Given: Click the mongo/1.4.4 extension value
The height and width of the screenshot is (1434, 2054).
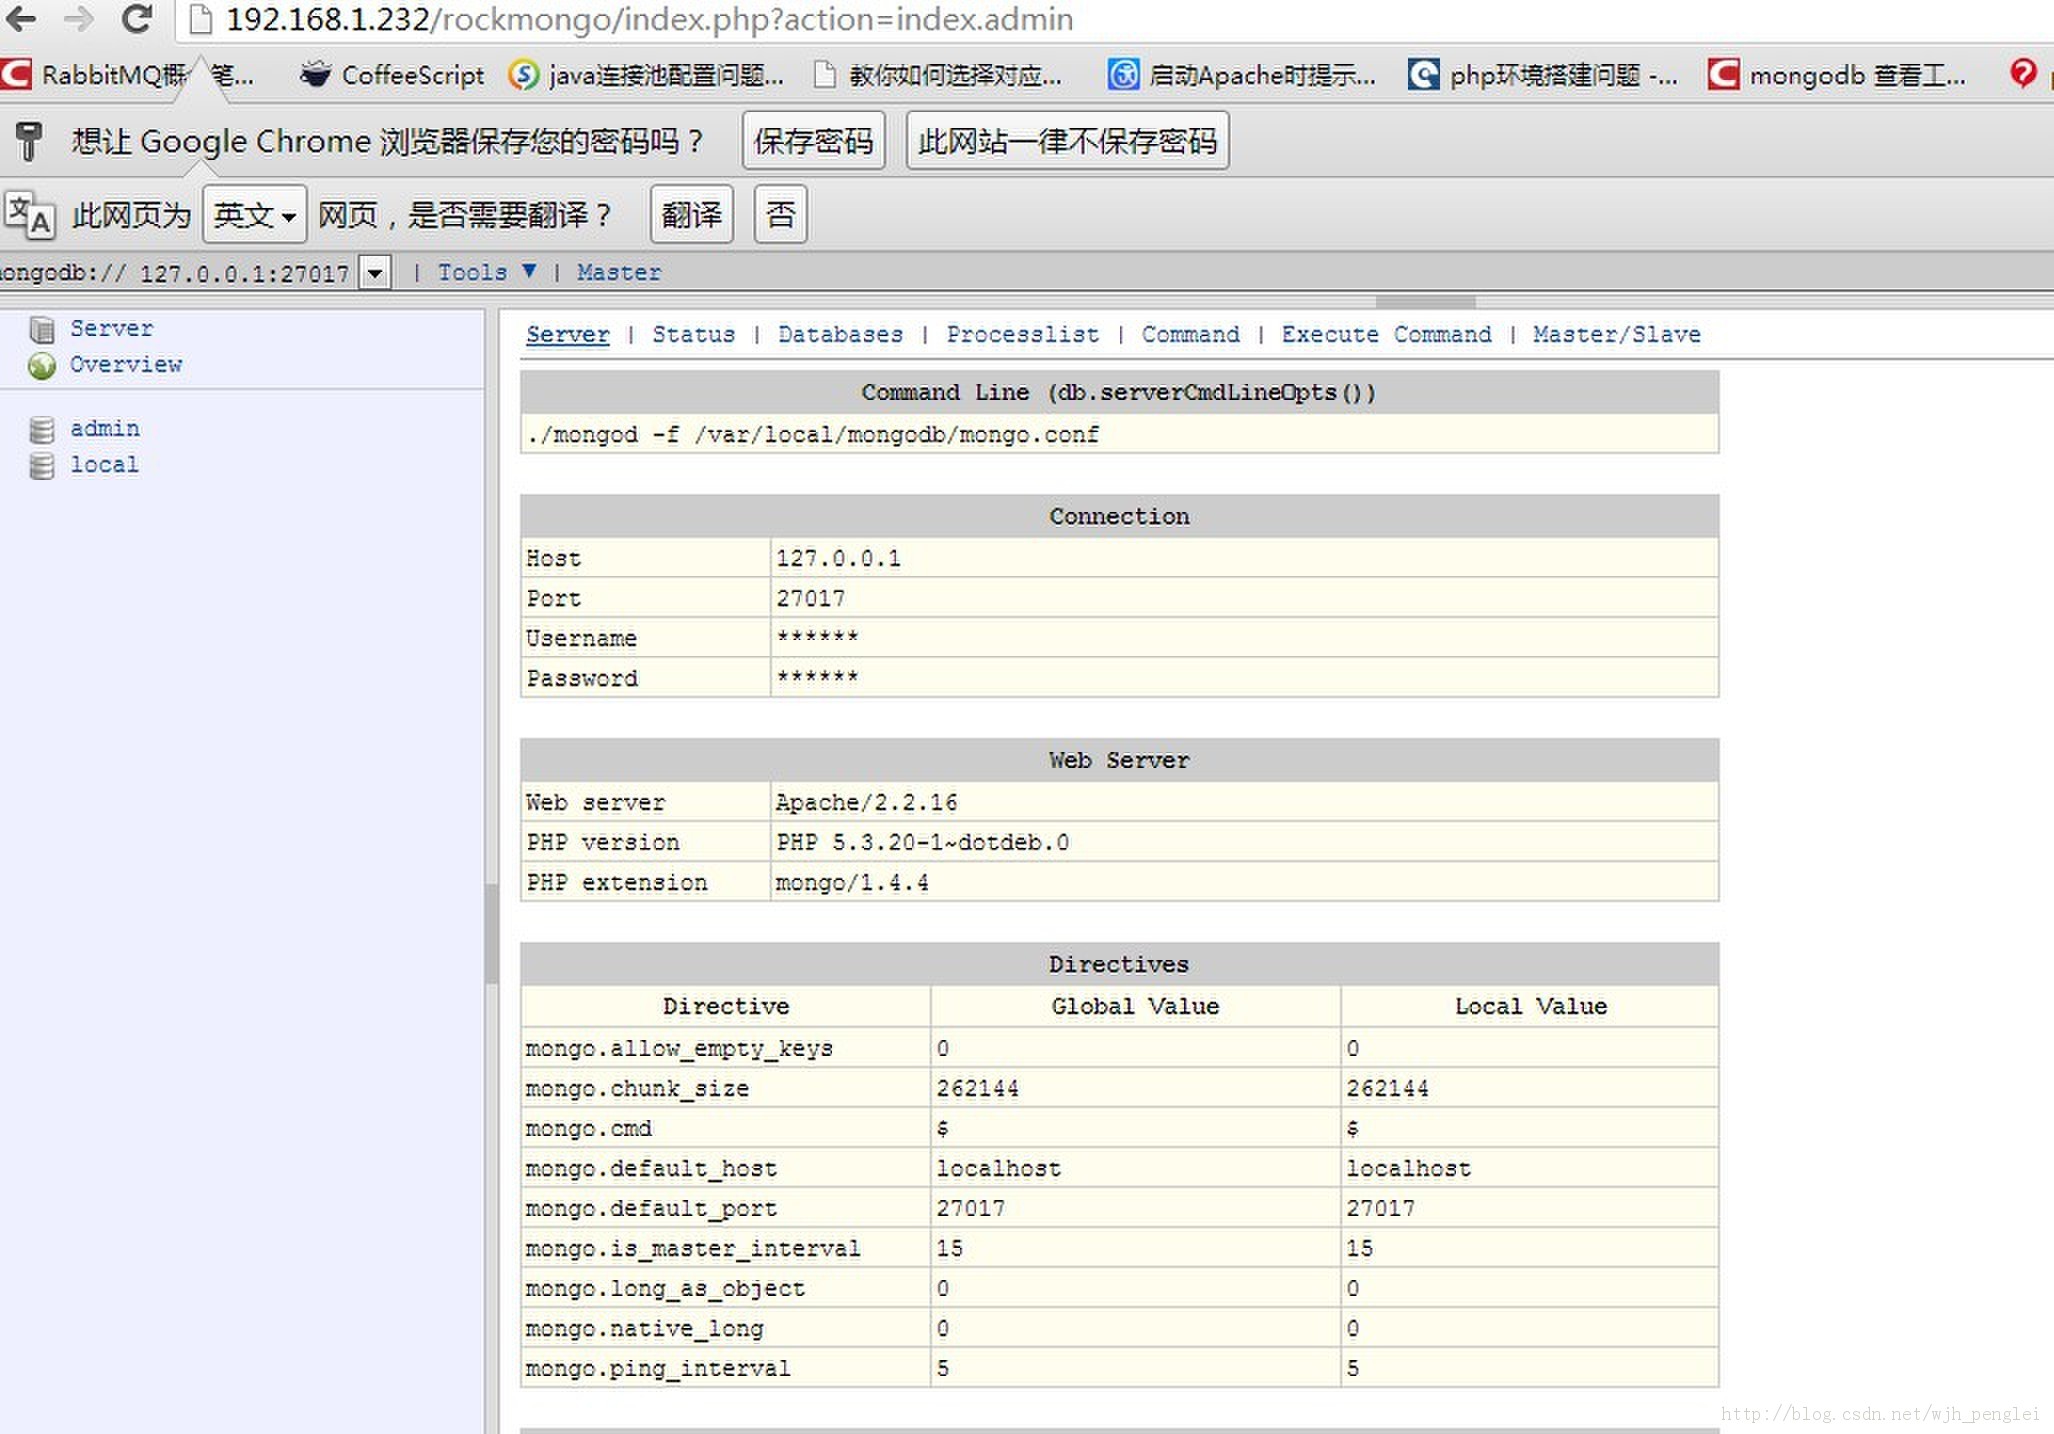Looking at the screenshot, I should pos(852,882).
